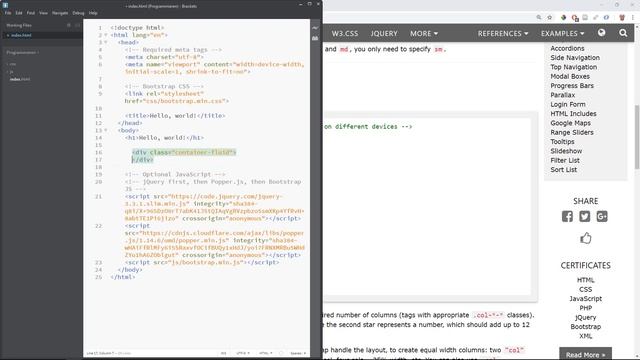Collapse the body tag fold arrow on line 13
This screenshot has width=640, height=360.
106,131
